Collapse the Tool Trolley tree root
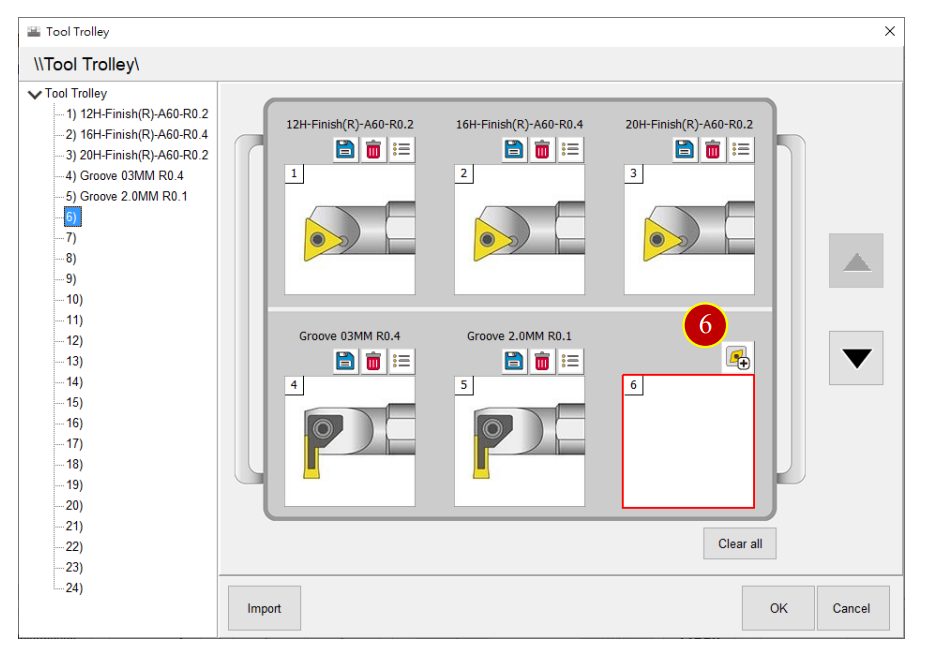Viewport: 934px width, 661px height. 35,94
